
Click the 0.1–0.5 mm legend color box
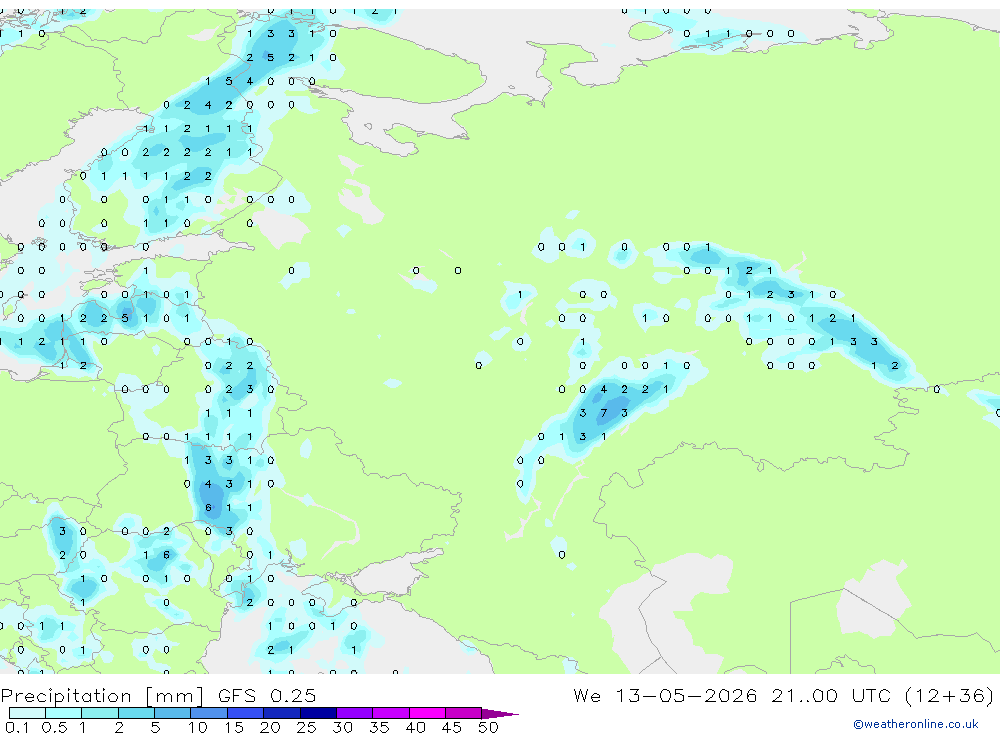tap(27, 713)
